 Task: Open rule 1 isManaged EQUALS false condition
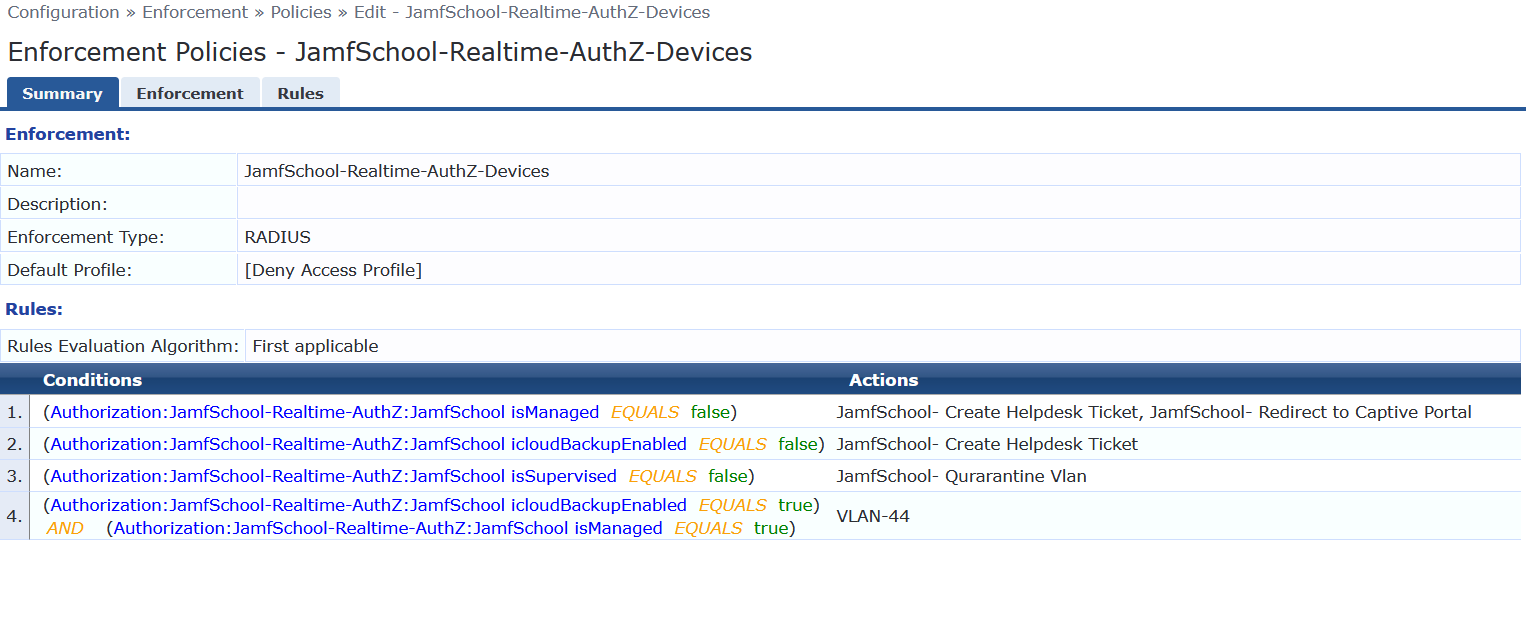coord(390,412)
